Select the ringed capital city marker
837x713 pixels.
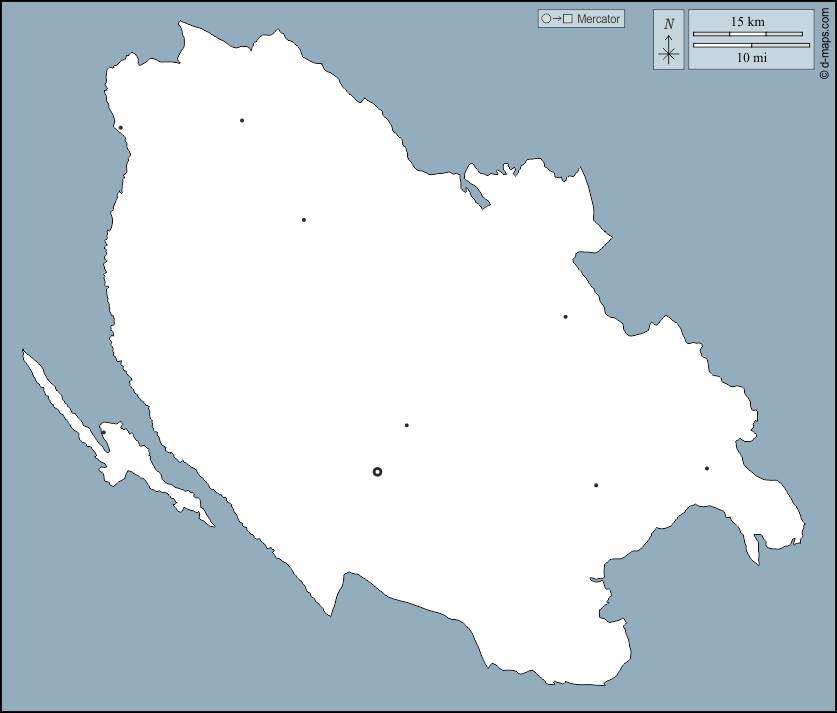point(377,471)
